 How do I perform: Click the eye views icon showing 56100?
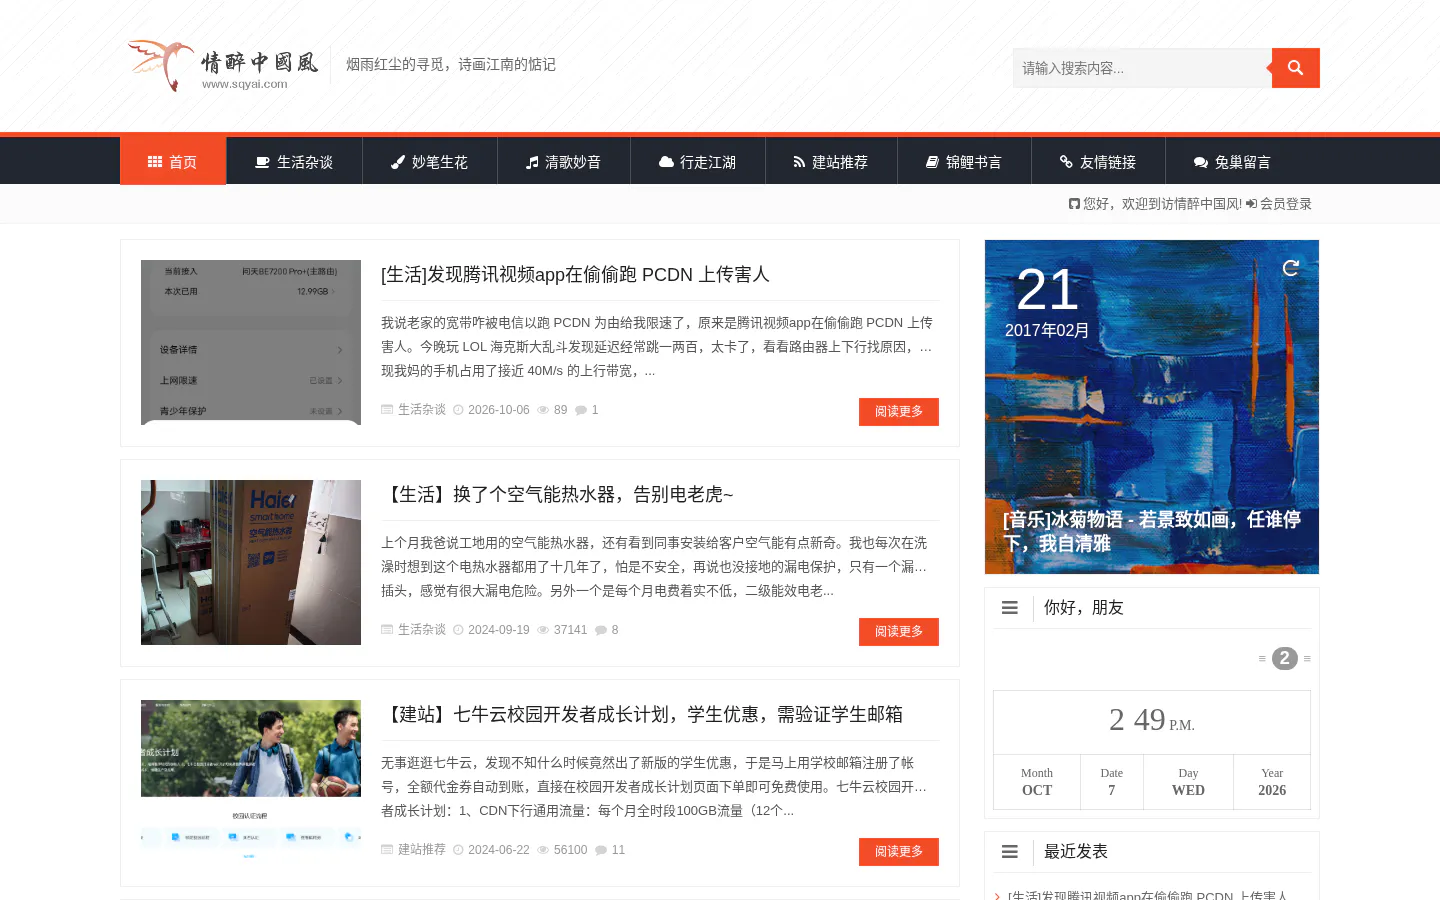543,850
